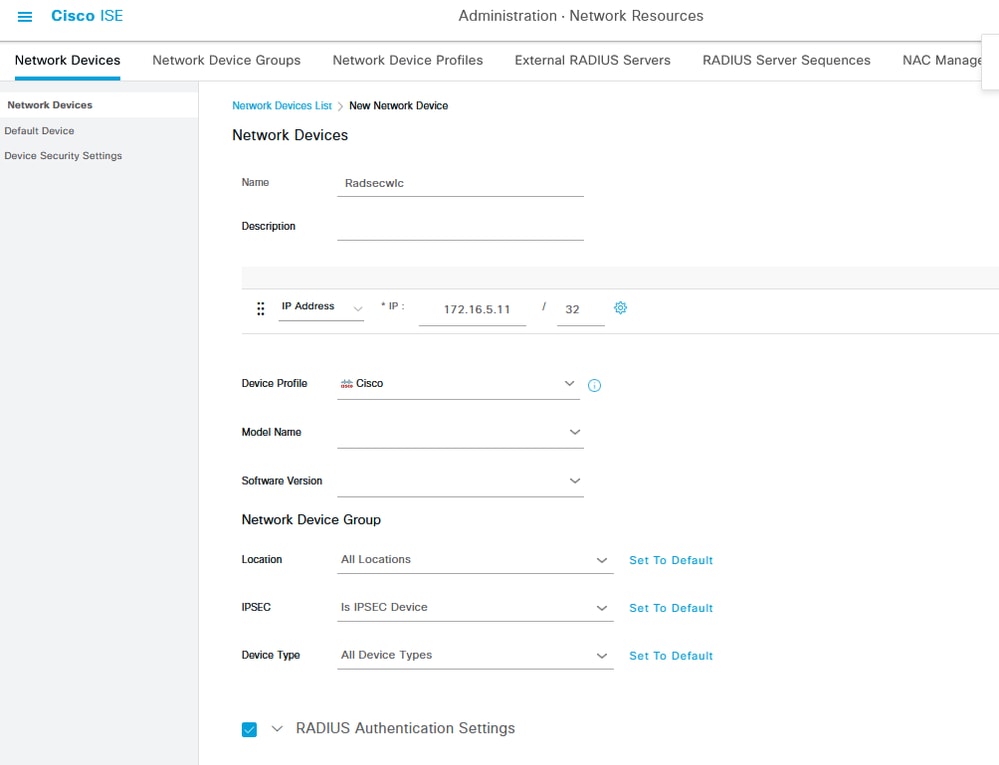The image size is (999, 765).
Task: Switch to the Network Device Groups tab
Action: pyautogui.click(x=226, y=61)
